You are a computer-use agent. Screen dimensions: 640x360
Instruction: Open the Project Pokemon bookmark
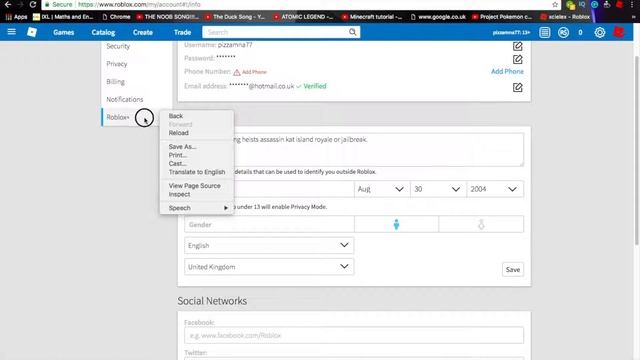(x=502, y=17)
